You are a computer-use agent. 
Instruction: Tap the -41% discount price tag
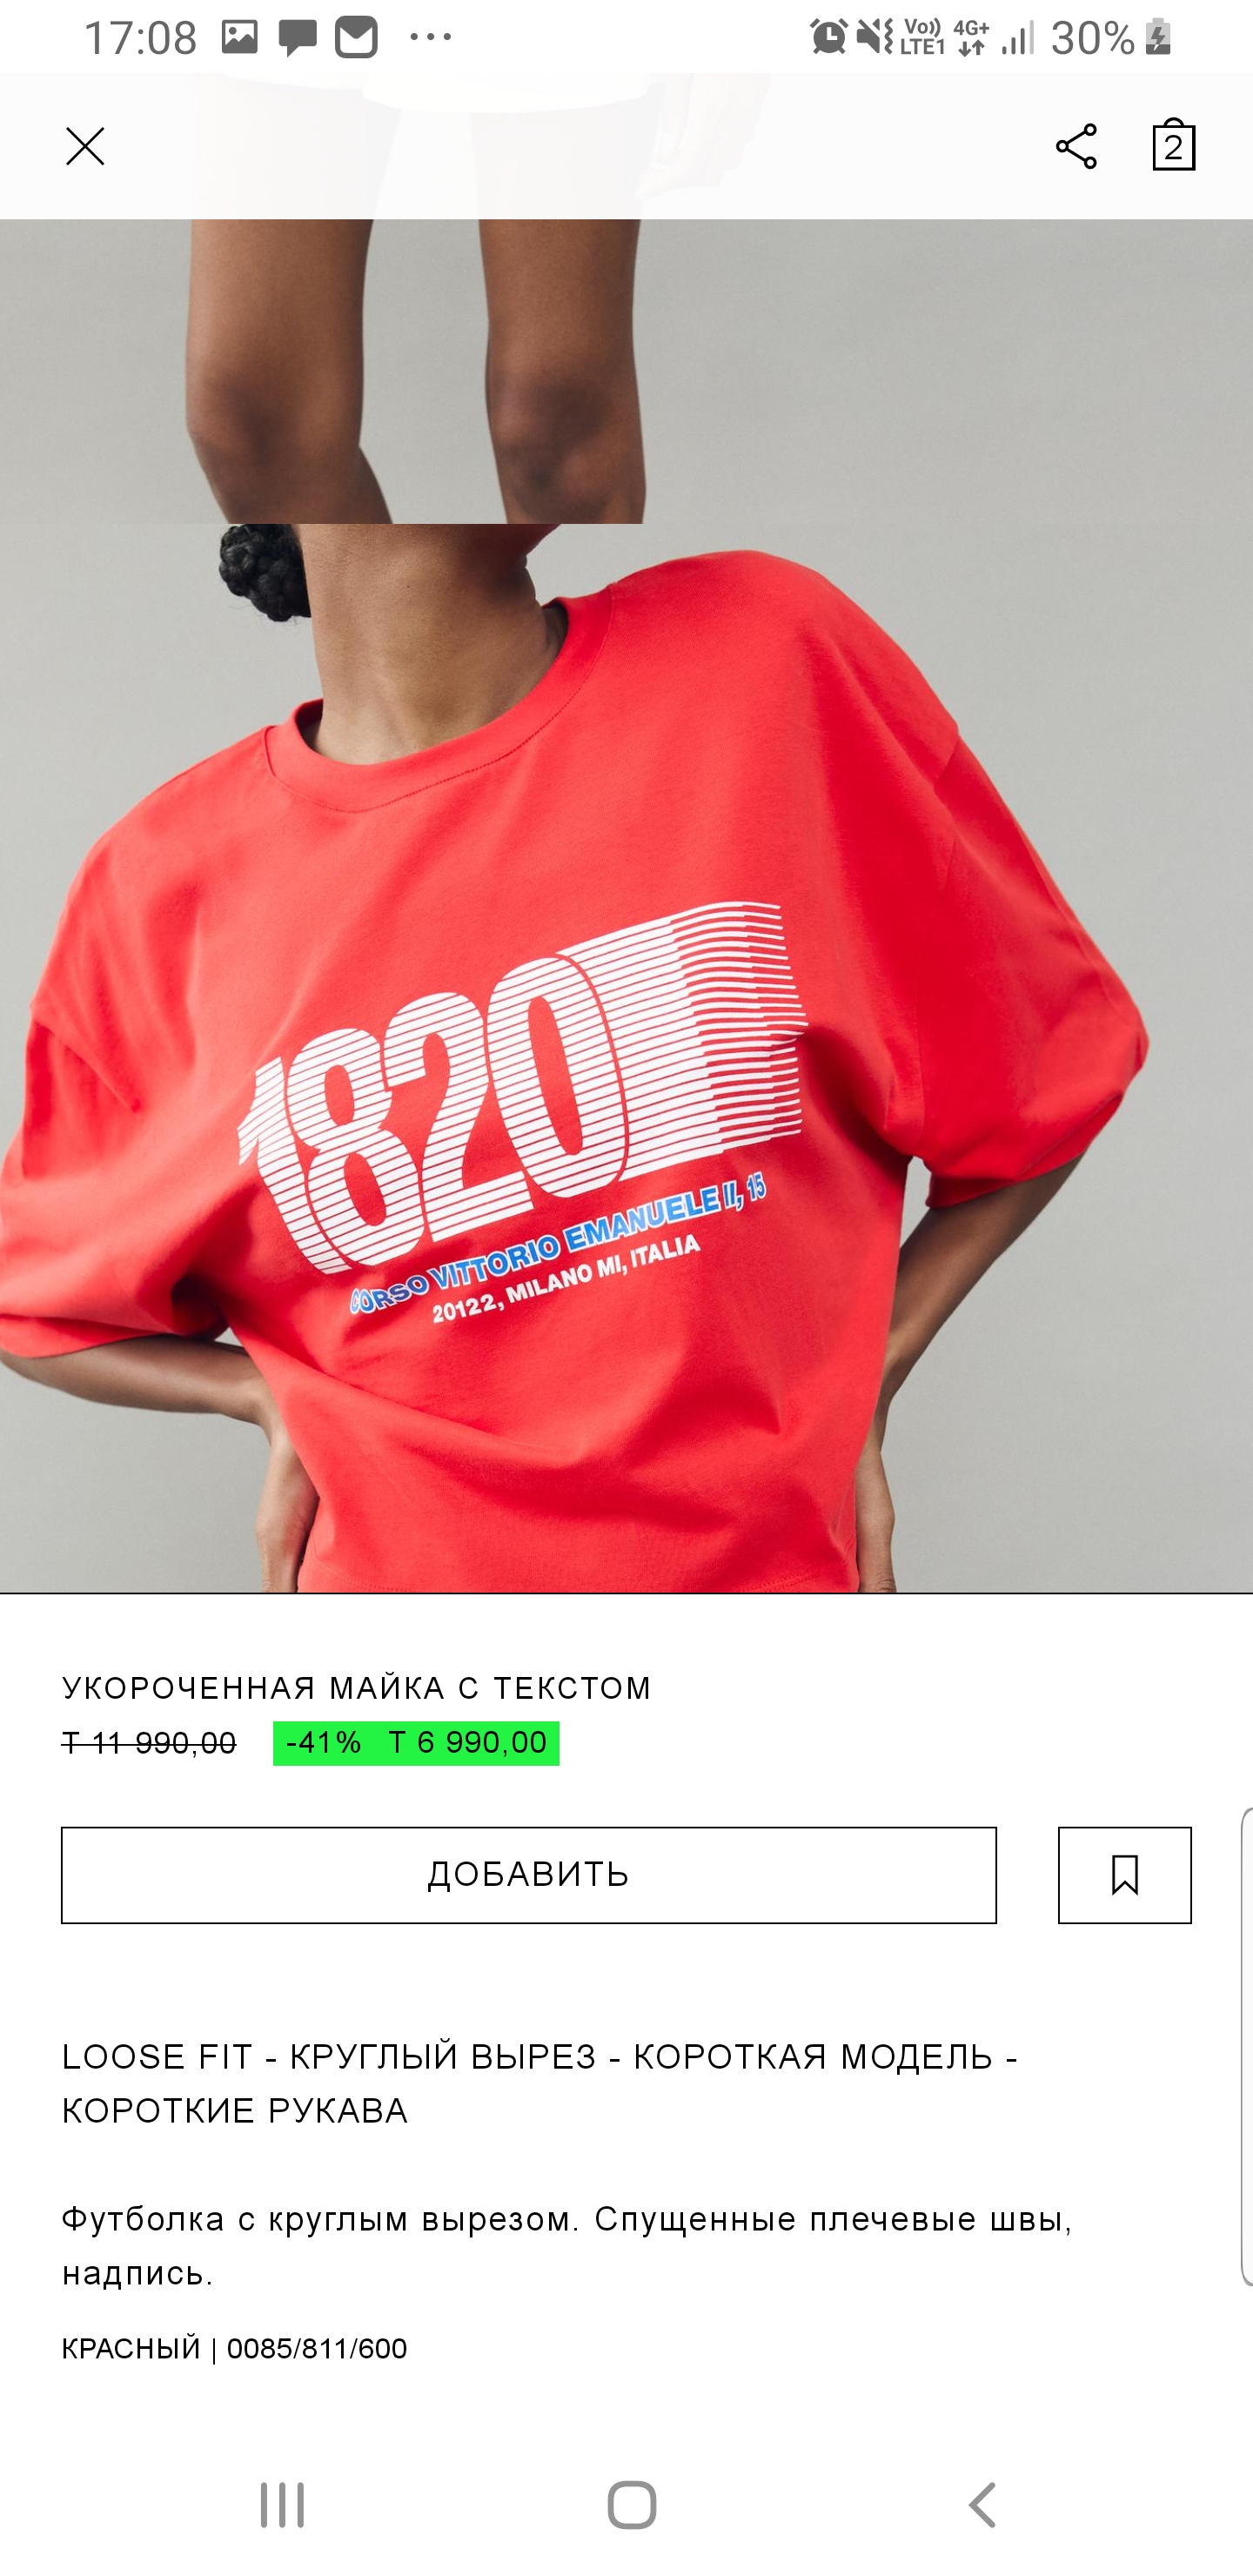coord(416,1743)
